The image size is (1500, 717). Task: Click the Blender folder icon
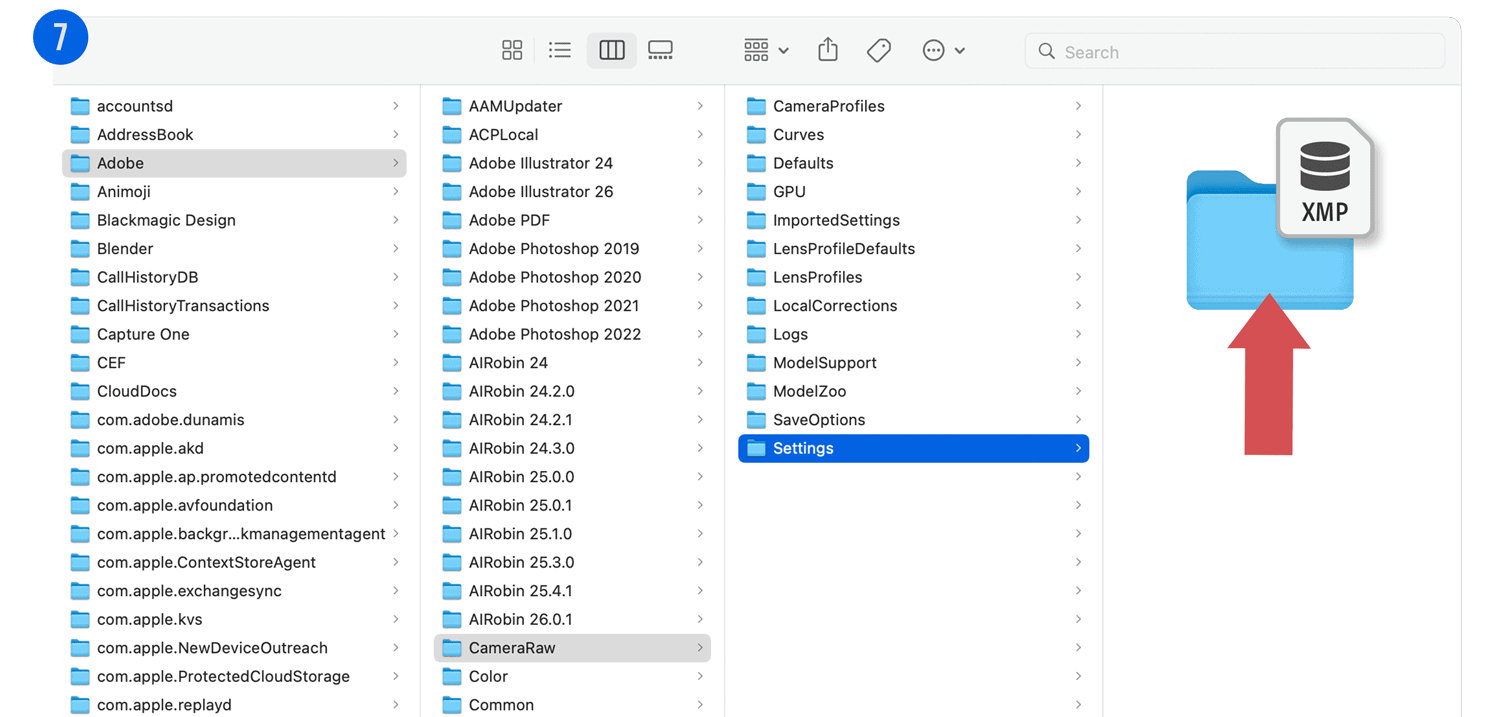(81, 248)
